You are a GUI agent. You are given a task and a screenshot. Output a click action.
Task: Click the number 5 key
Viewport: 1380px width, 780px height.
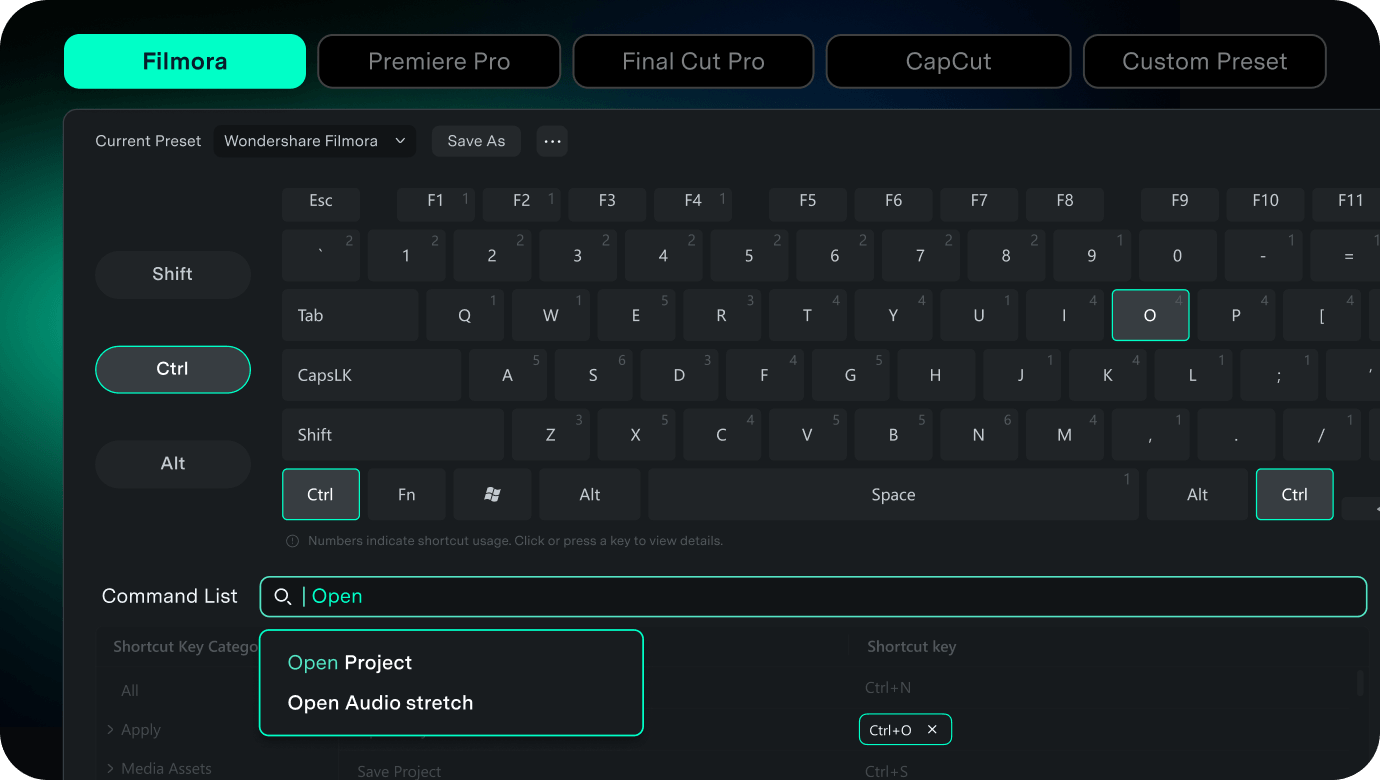click(x=749, y=256)
